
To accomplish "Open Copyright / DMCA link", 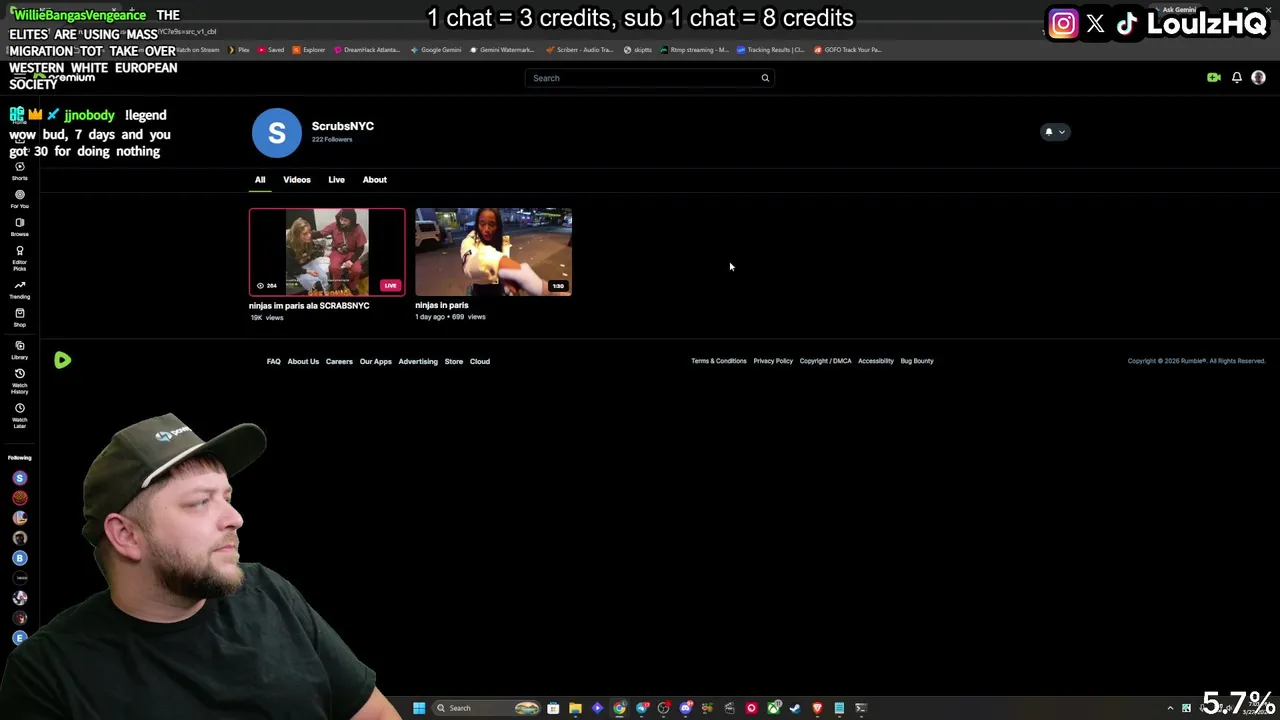I will pos(826,361).
